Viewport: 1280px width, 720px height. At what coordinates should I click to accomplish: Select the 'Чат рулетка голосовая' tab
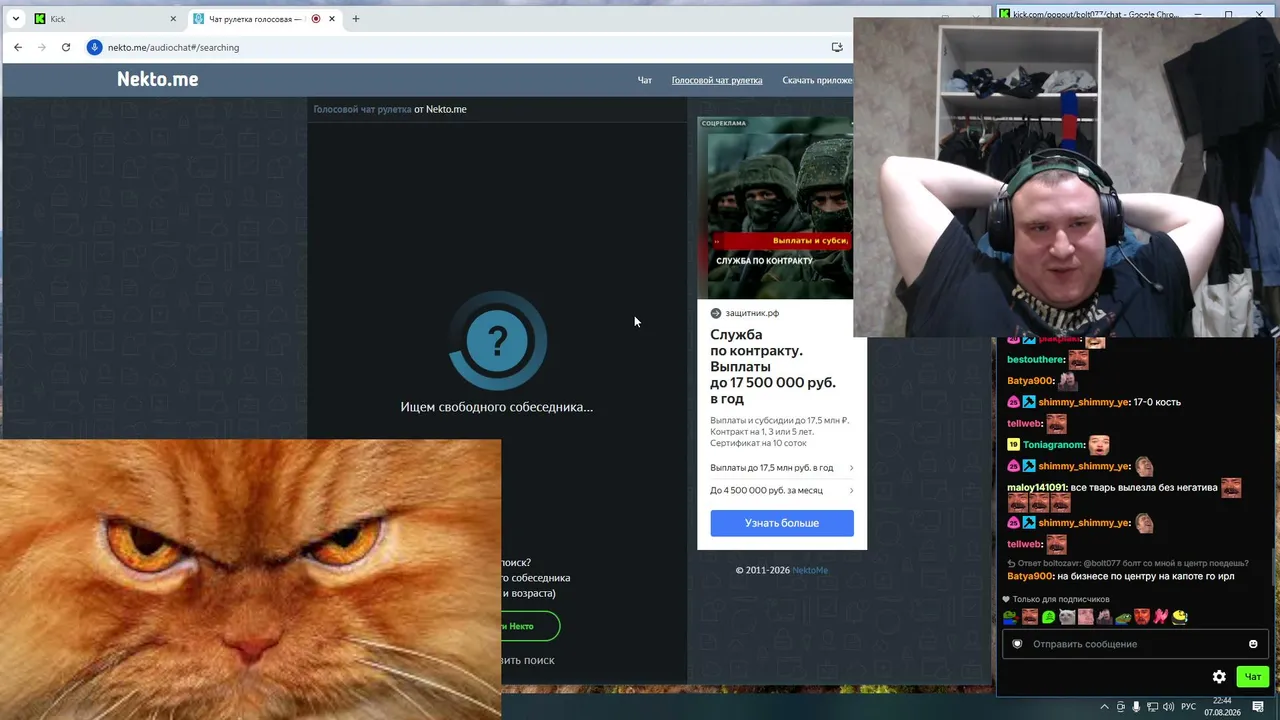[264, 19]
